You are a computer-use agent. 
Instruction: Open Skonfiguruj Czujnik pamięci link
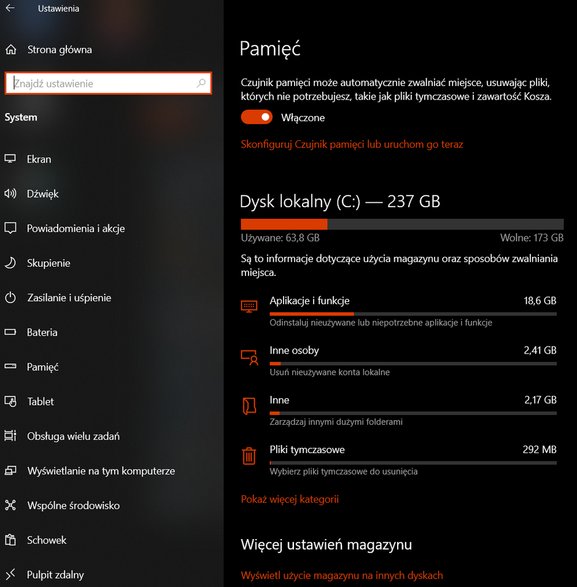click(x=352, y=144)
